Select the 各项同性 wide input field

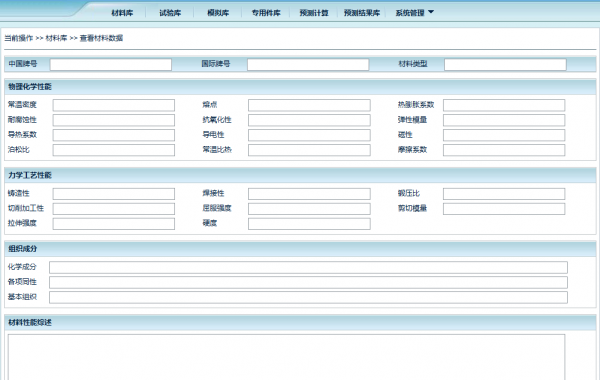(308, 282)
